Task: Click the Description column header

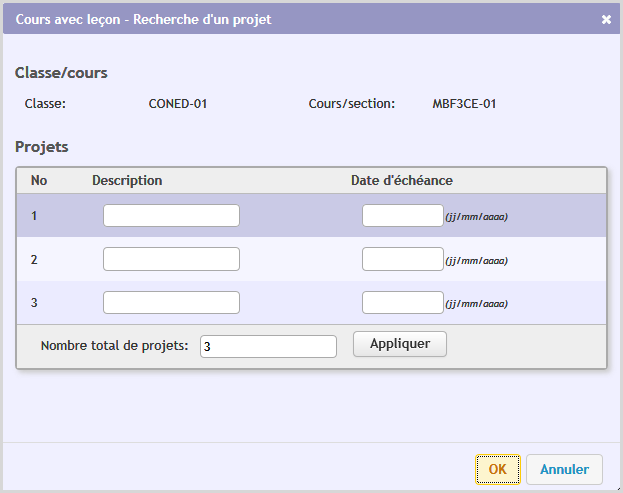Action: pyautogui.click(x=127, y=181)
